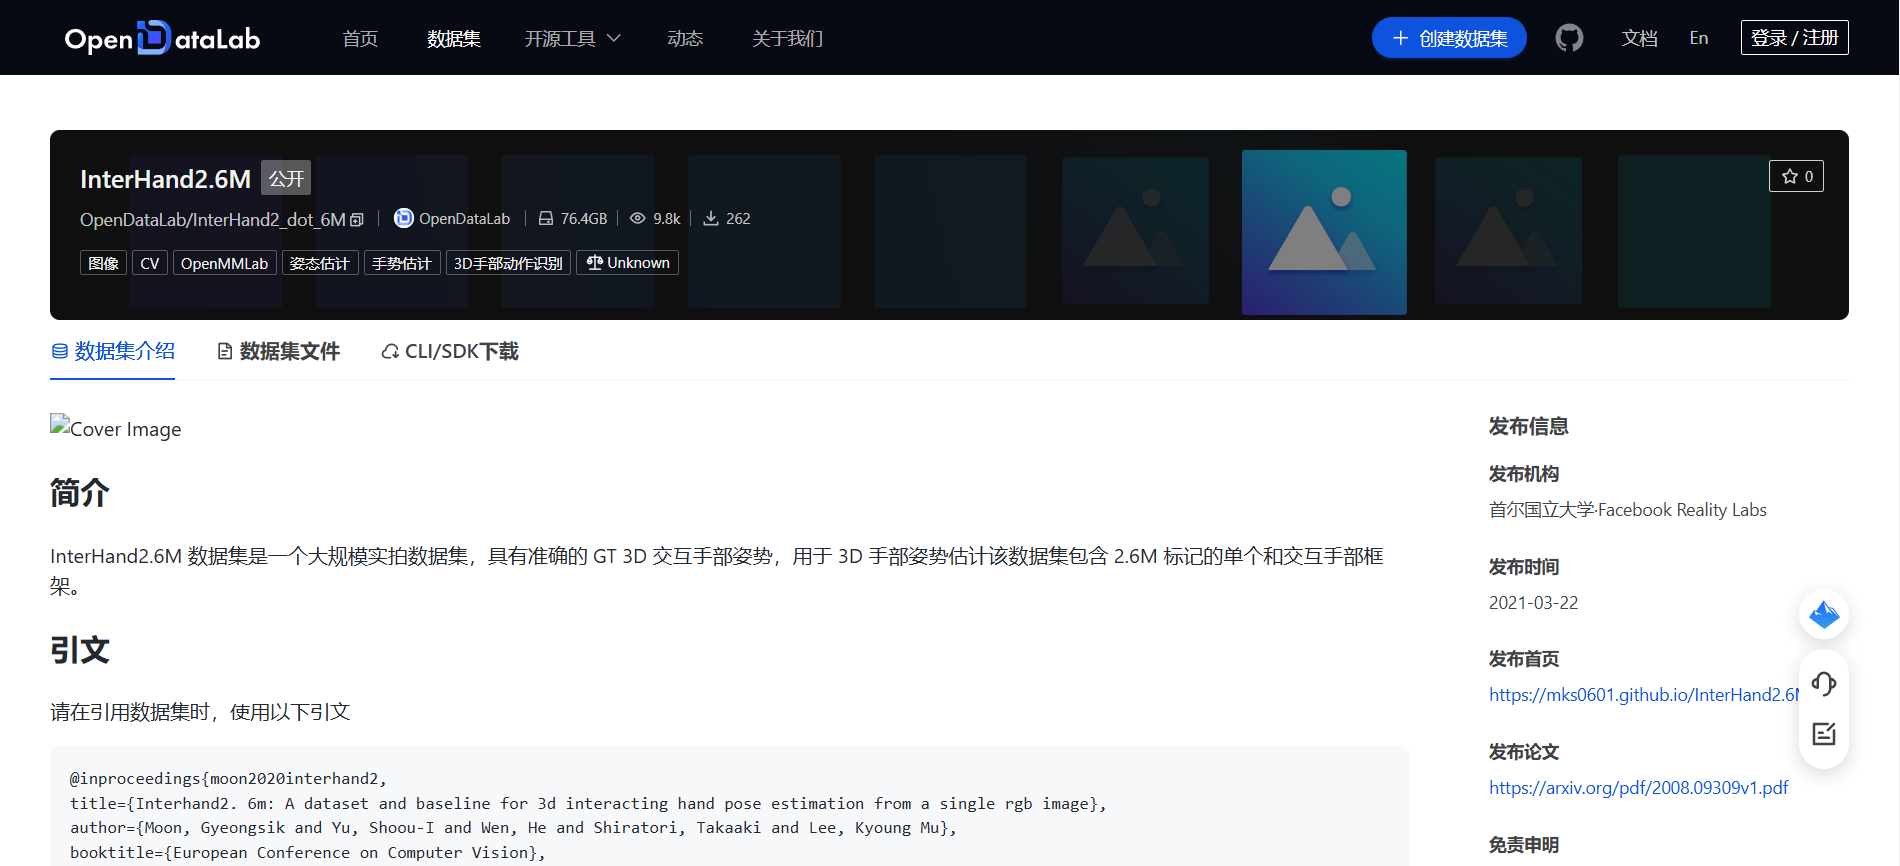This screenshot has height=866, width=1900.
Task: Click the 发布信息 heading
Action: point(1528,426)
